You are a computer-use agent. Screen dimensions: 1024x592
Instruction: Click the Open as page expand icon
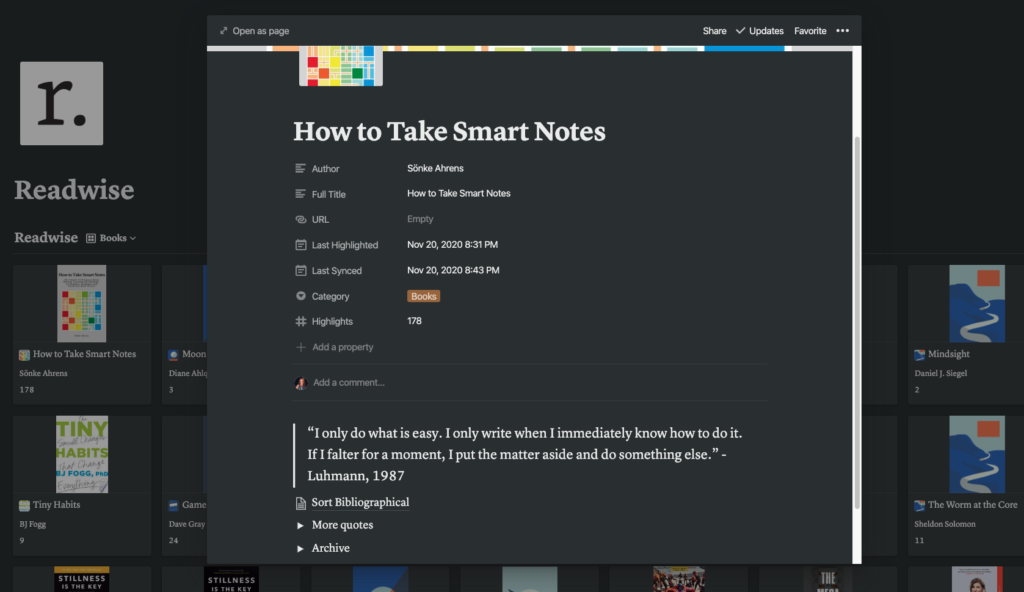tap(223, 31)
